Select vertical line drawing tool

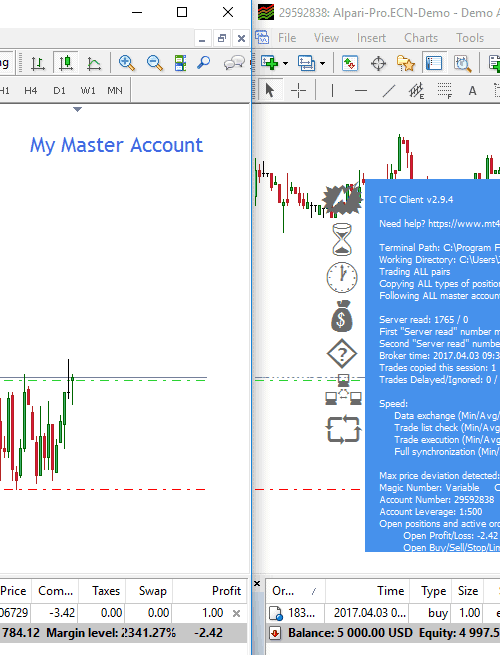tap(332, 90)
